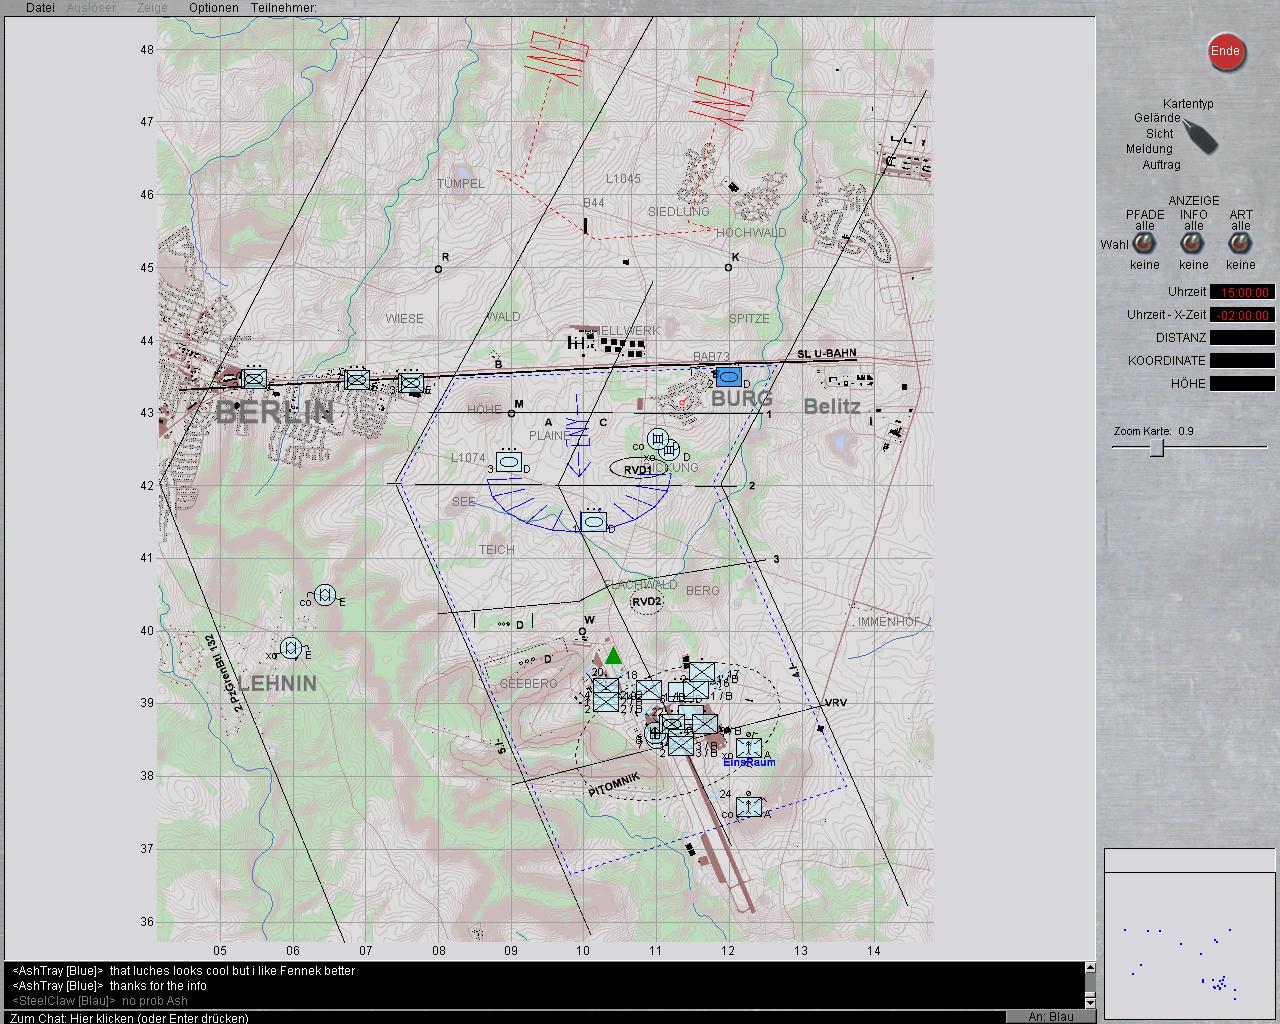Click the LEHNIN map label

278,684
